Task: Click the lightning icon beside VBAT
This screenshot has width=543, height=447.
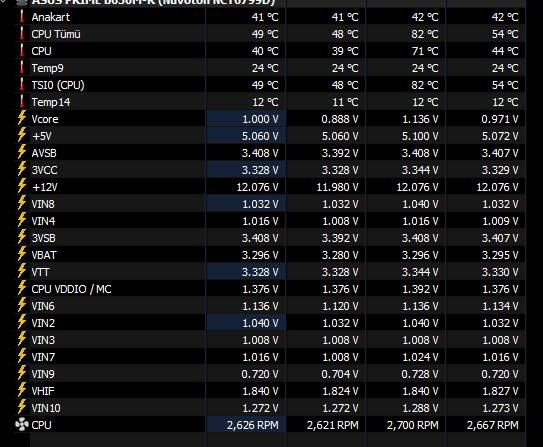Action: 22,254
